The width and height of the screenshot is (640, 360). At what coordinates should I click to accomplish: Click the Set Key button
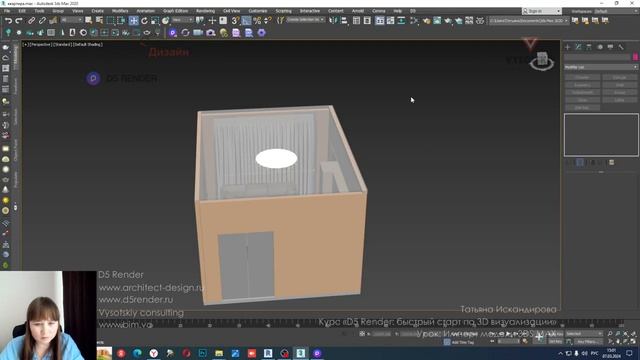[x=556, y=341]
